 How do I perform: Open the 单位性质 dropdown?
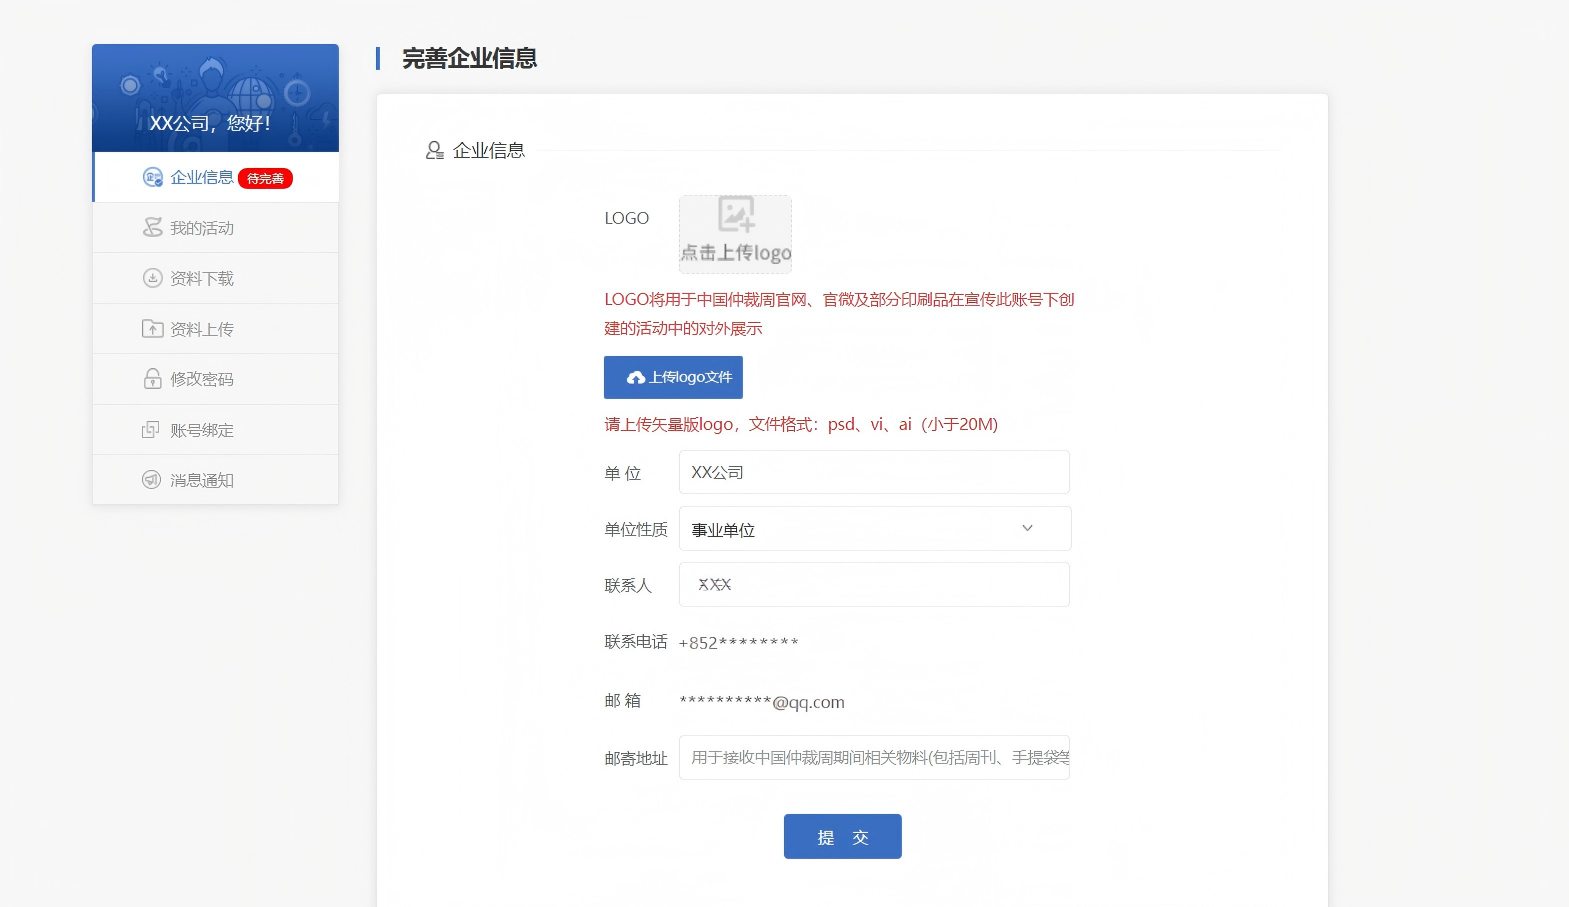875,528
